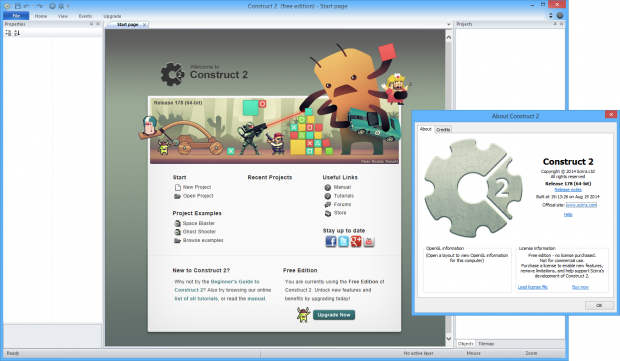Open the Beginner's Guide to Construct 2 link
This screenshot has width=620, height=361.
pyautogui.click(x=236, y=282)
